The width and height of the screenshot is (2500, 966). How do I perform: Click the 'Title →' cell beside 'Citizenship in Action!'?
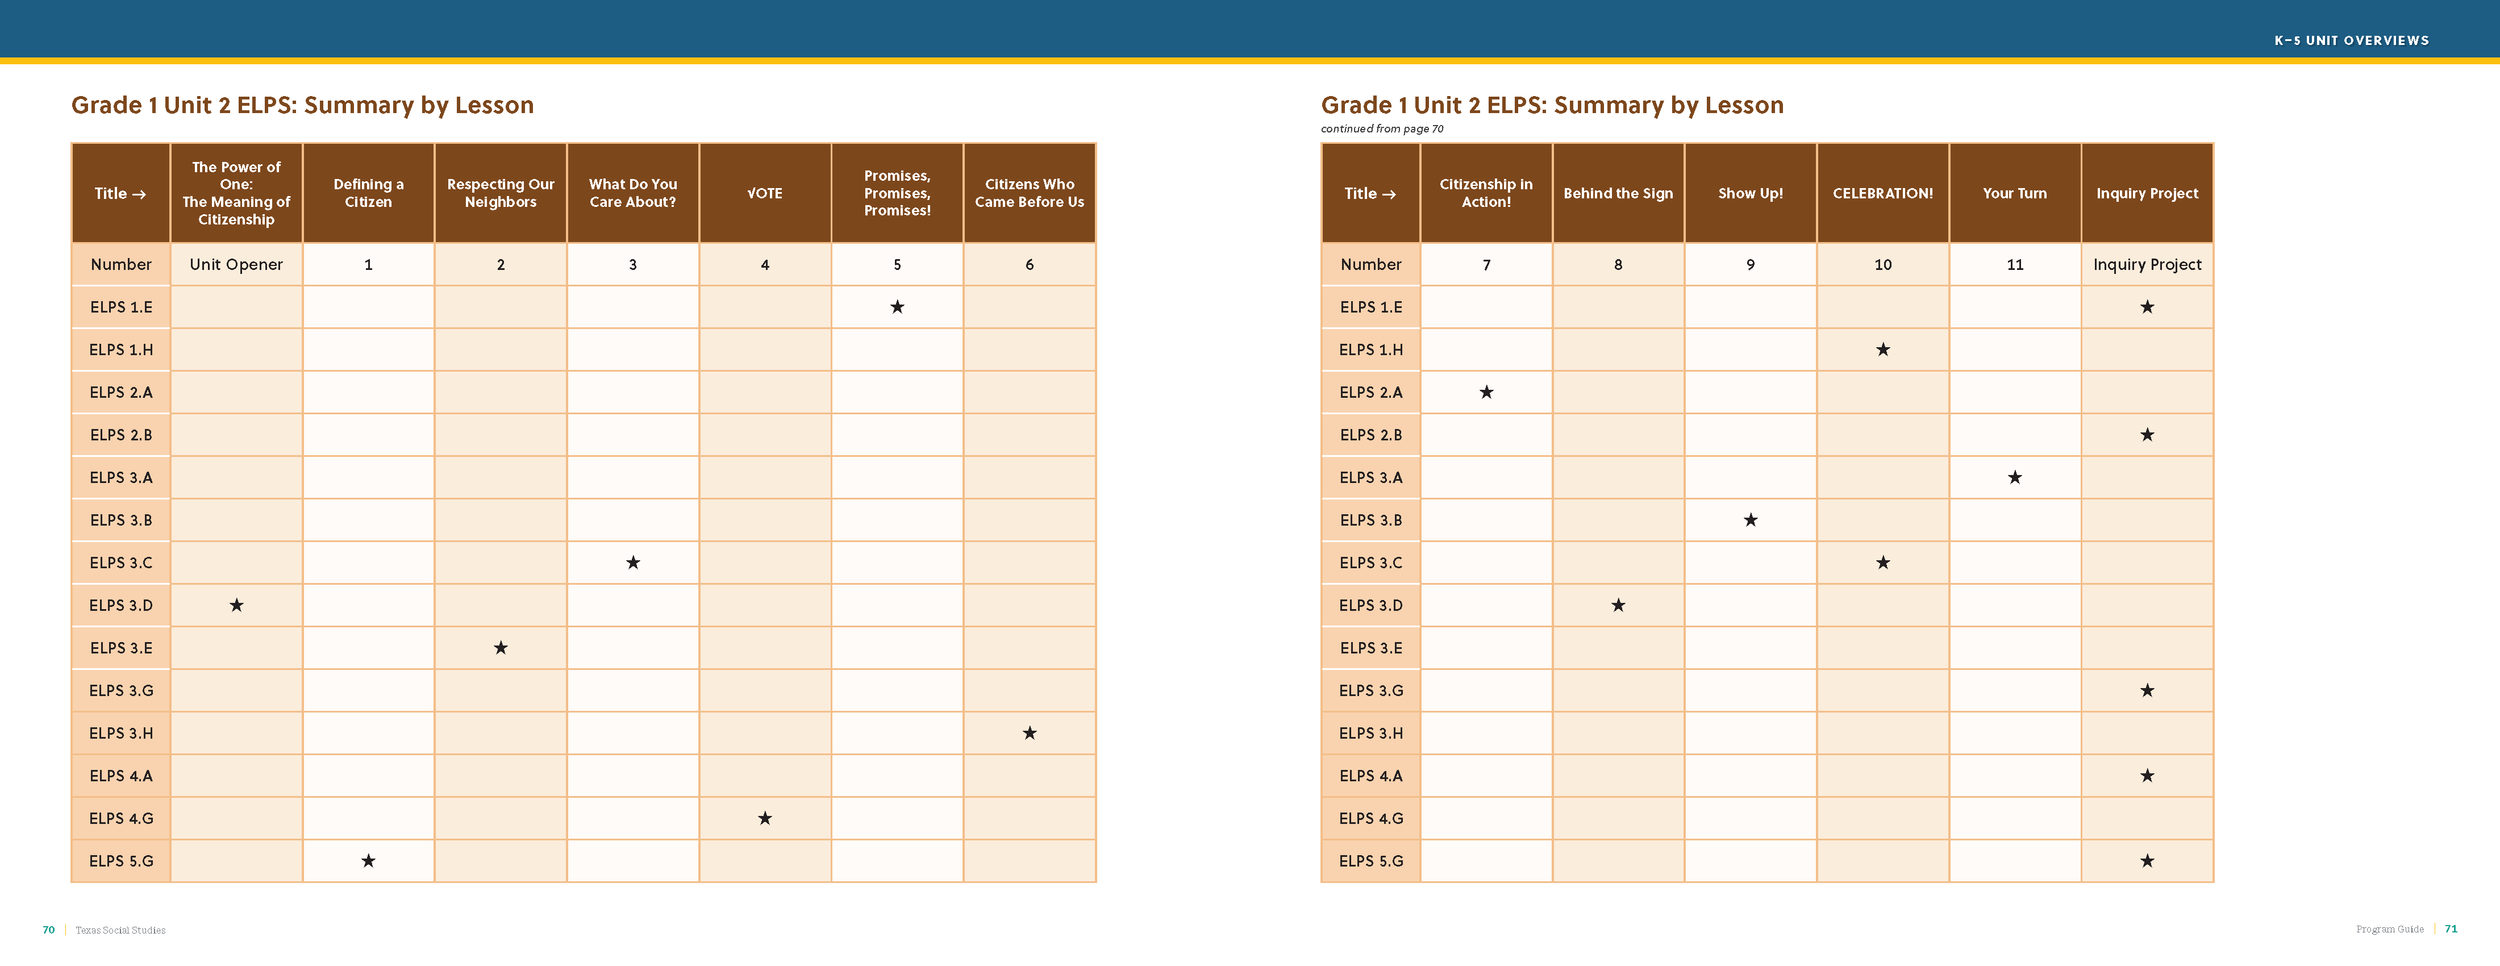(1370, 193)
